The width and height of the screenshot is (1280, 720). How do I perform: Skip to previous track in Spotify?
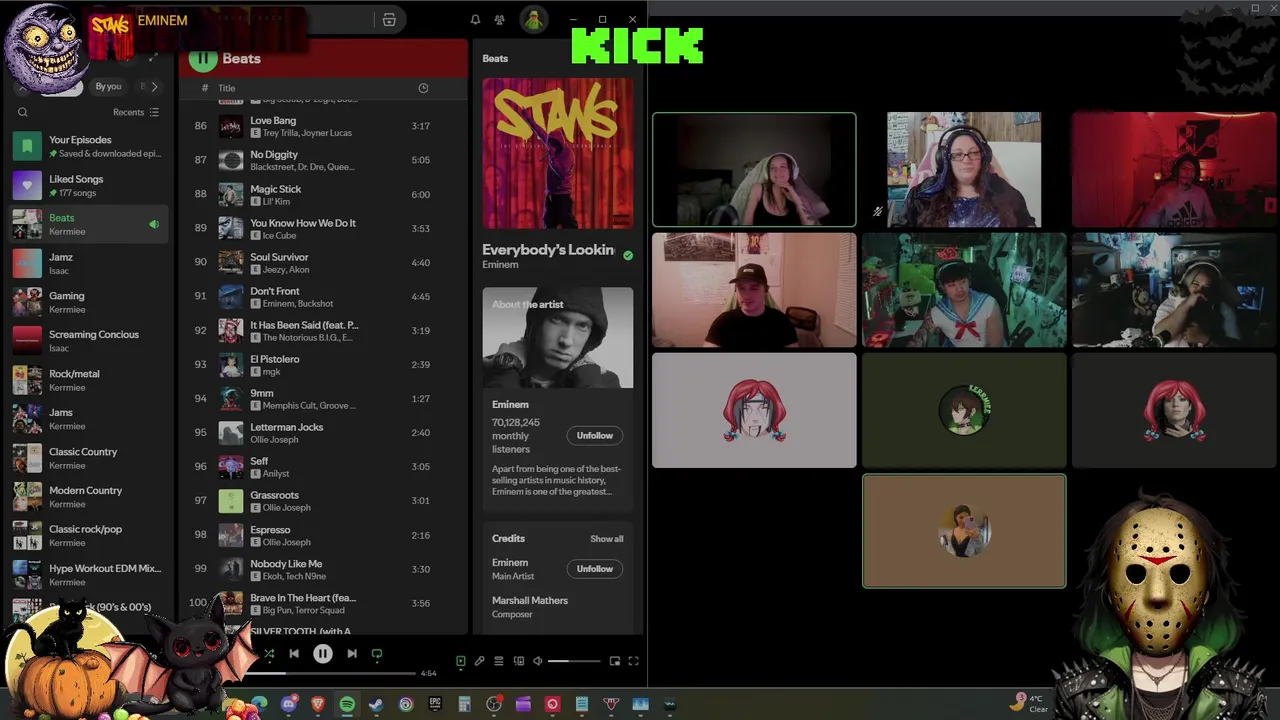[294, 654]
